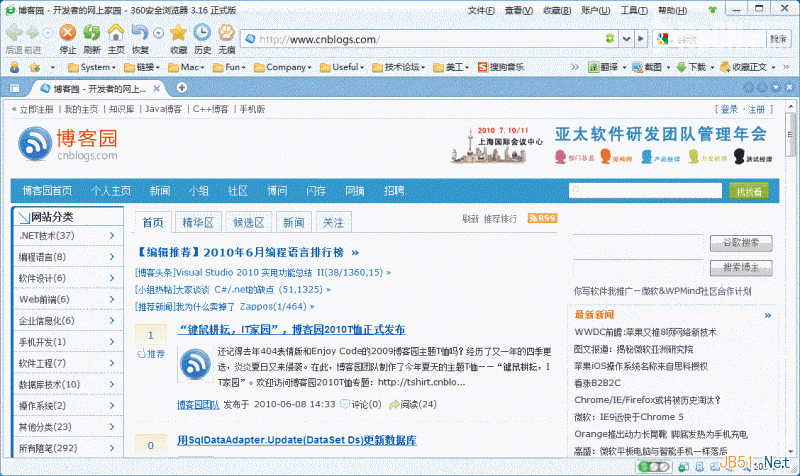Click the 新闻 item in the blue nav bar

(160, 191)
